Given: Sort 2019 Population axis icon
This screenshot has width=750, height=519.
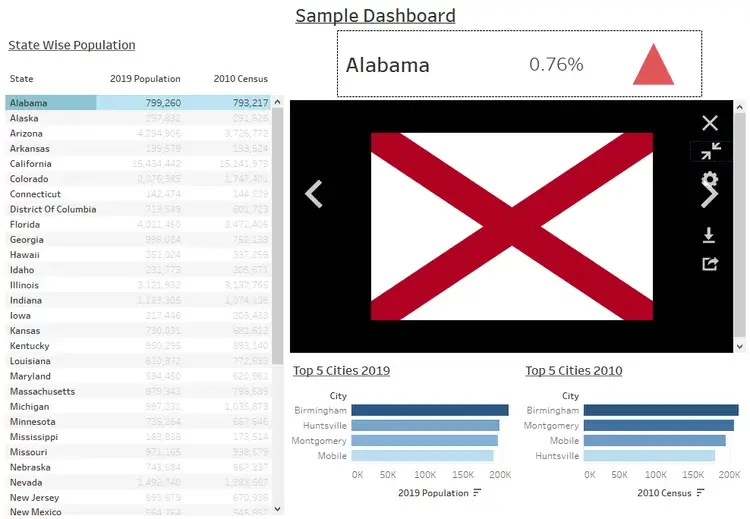Looking at the screenshot, I should (x=477, y=493).
